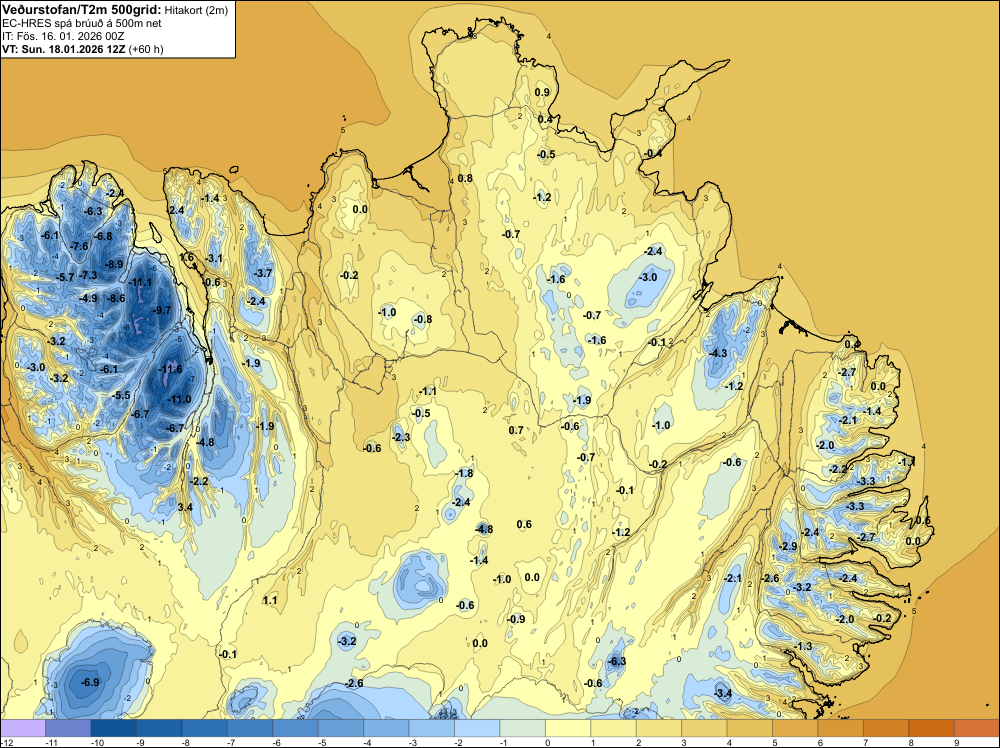
Task: Select the legend swatch labeled -11
Action: point(68,728)
